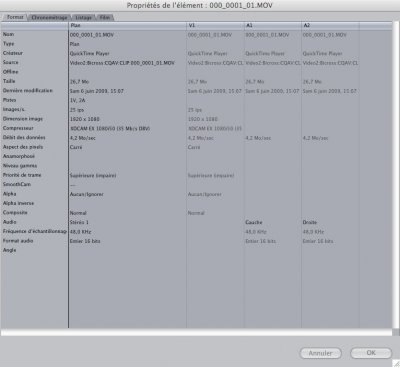Viewport: 400px width, 367px height.
Task: Click the Type value 'Plan'
Action: click(75, 44)
